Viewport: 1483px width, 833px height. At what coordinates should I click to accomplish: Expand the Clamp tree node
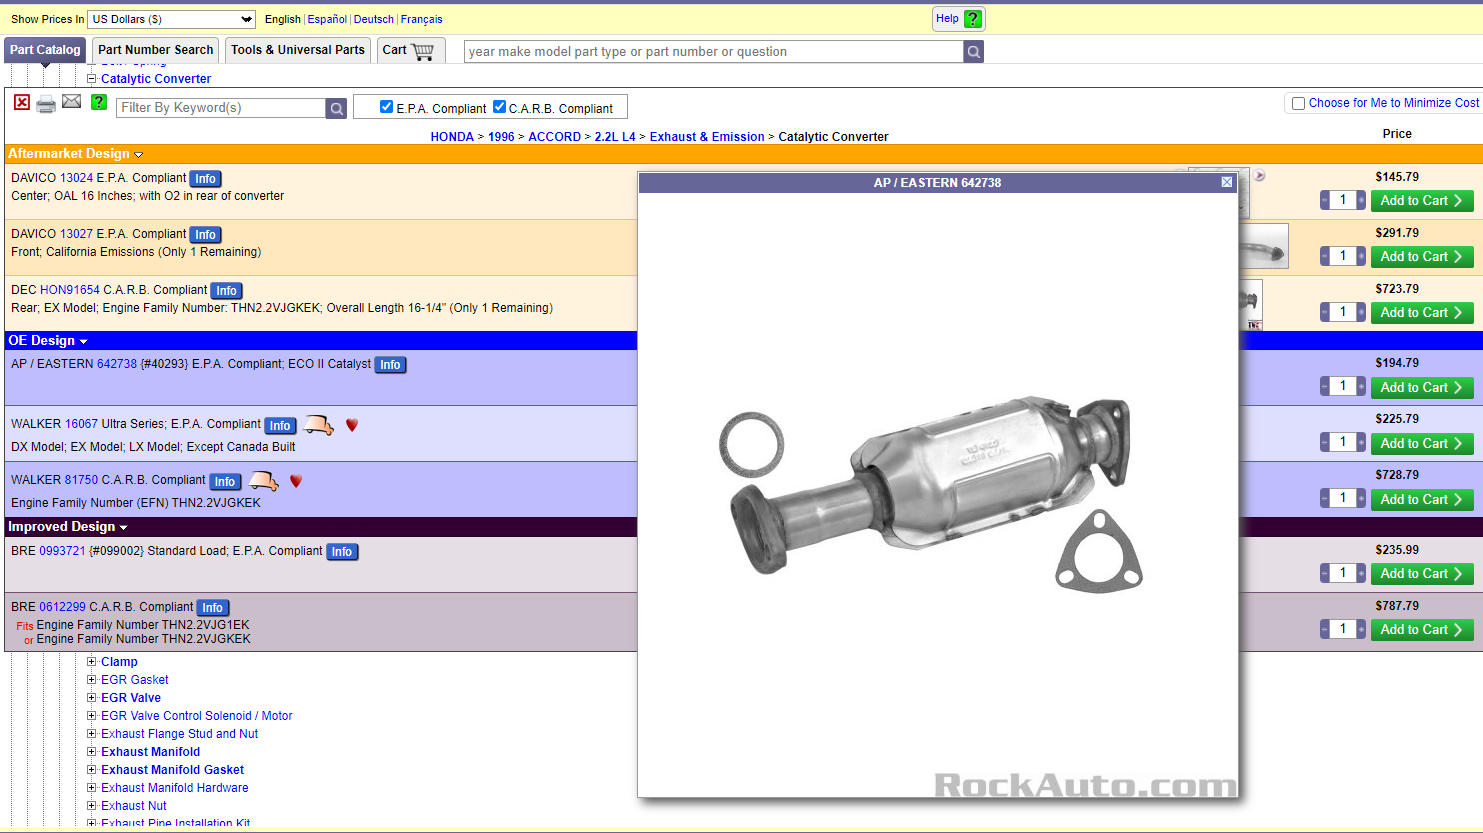point(92,662)
